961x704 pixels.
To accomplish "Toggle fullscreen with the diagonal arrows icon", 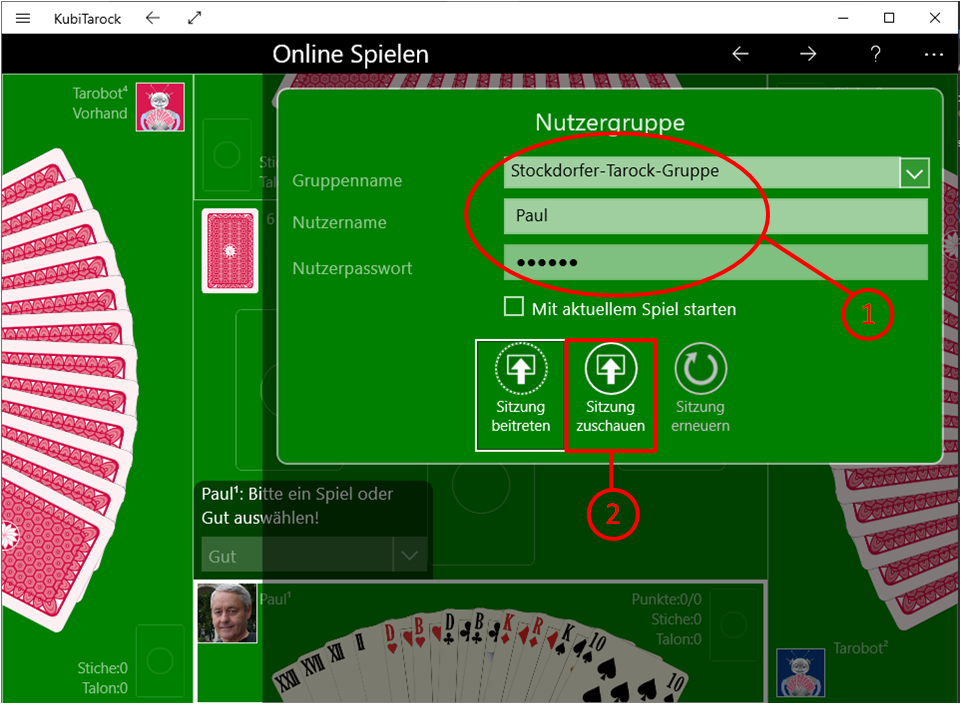I will [194, 18].
